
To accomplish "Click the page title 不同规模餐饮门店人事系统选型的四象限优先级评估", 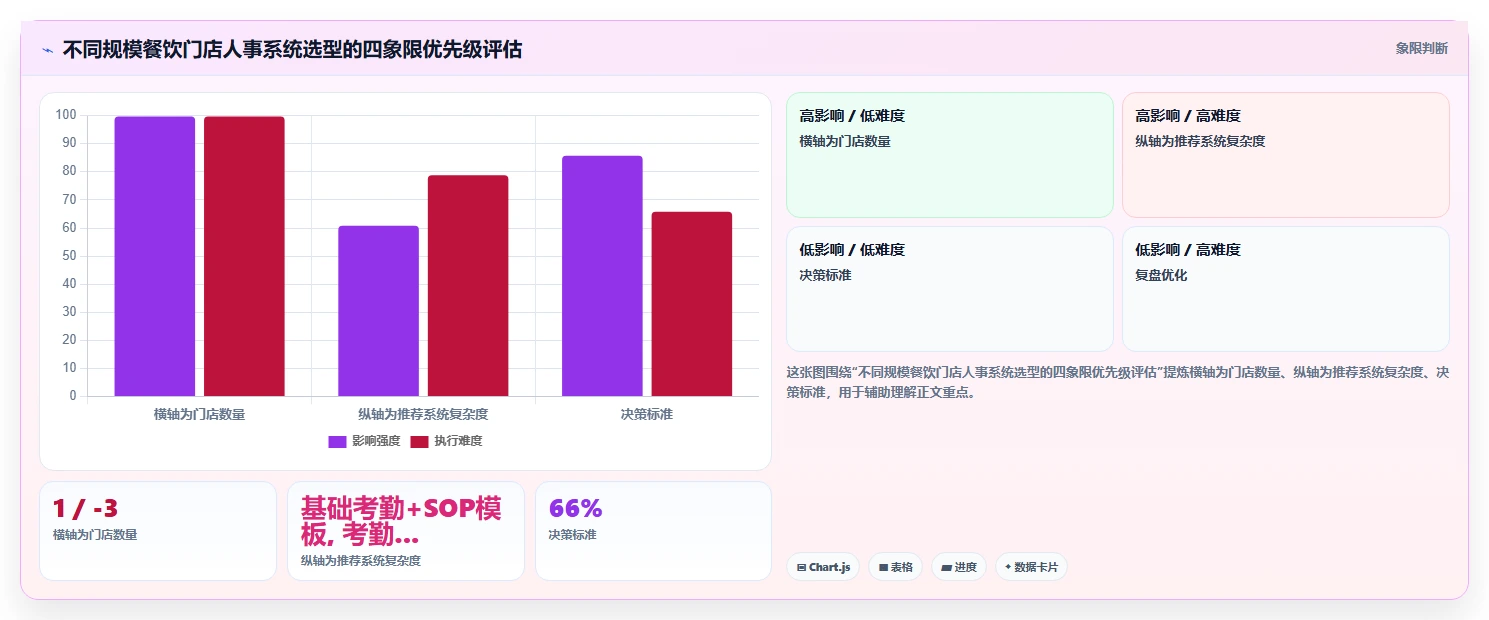I will pyautogui.click(x=292, y=49).
